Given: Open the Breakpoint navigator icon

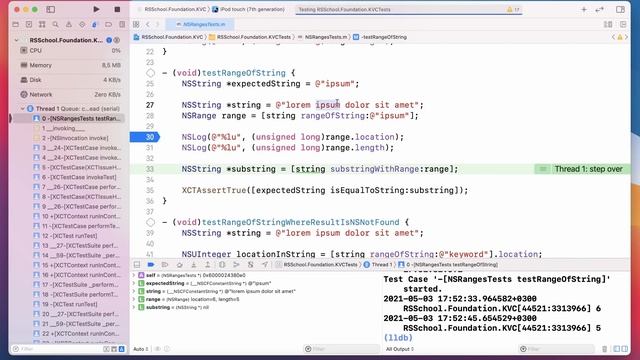Looking at the screenshot, I should click(x=108, y=24).
